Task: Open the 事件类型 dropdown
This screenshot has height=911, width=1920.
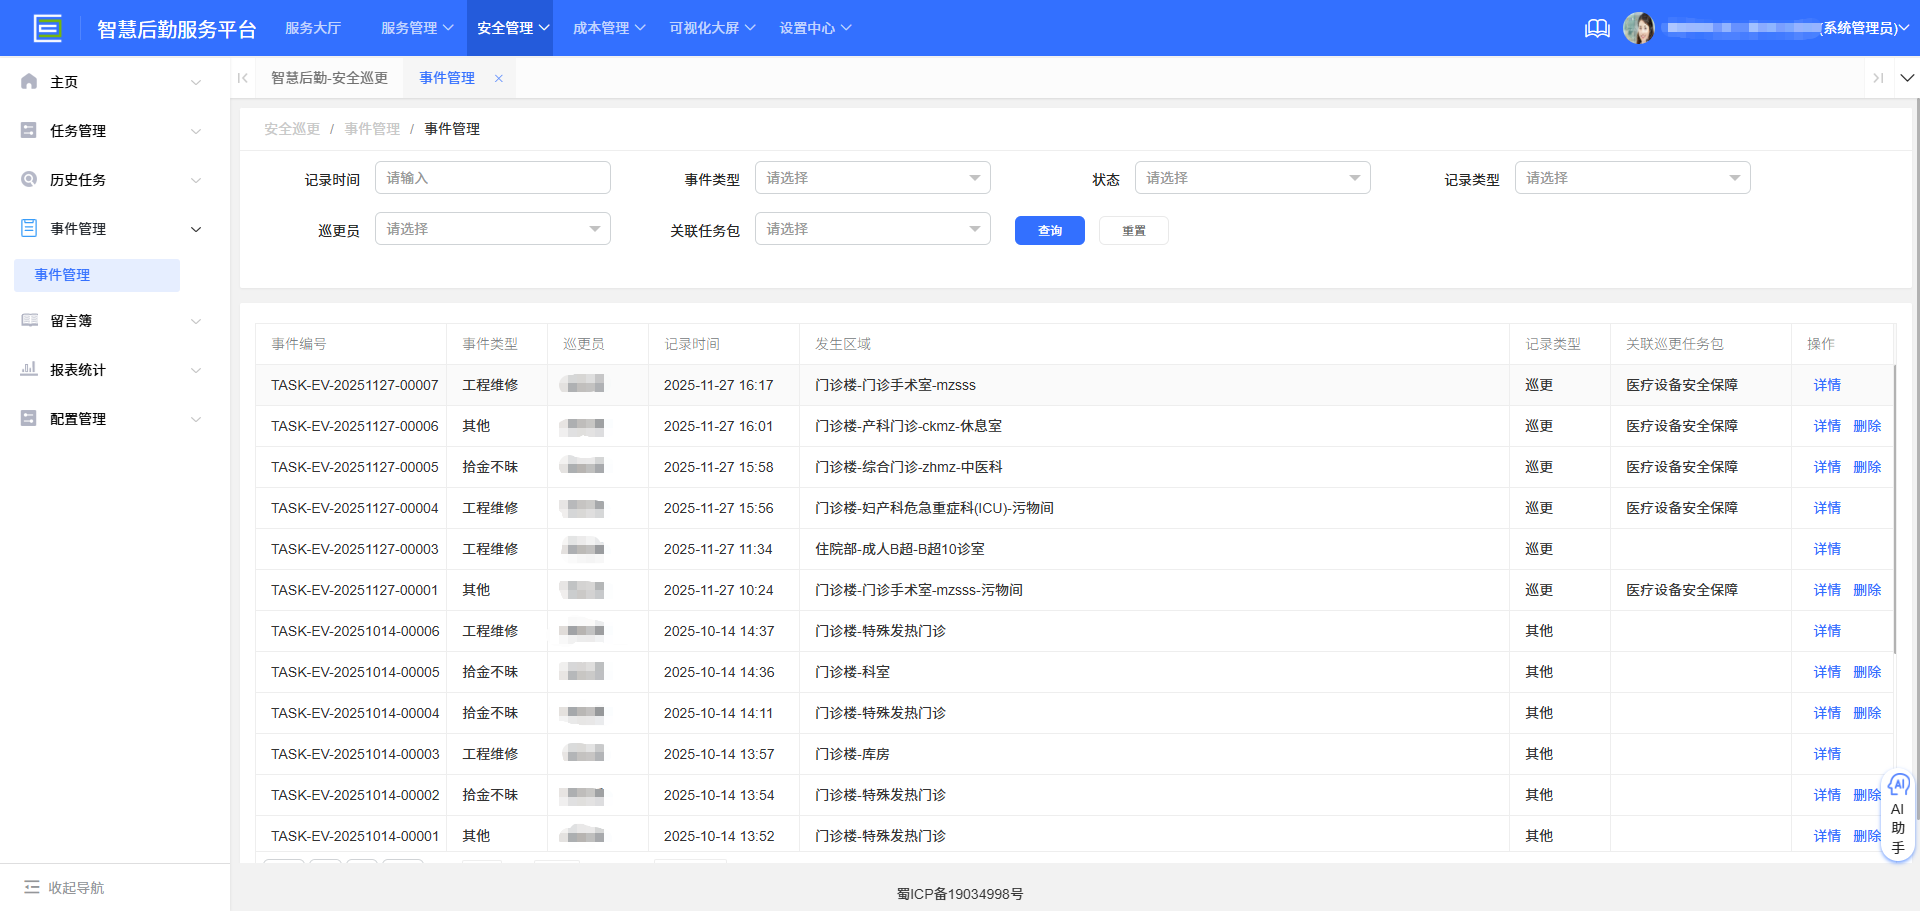Action: click(x=872, y=177)
